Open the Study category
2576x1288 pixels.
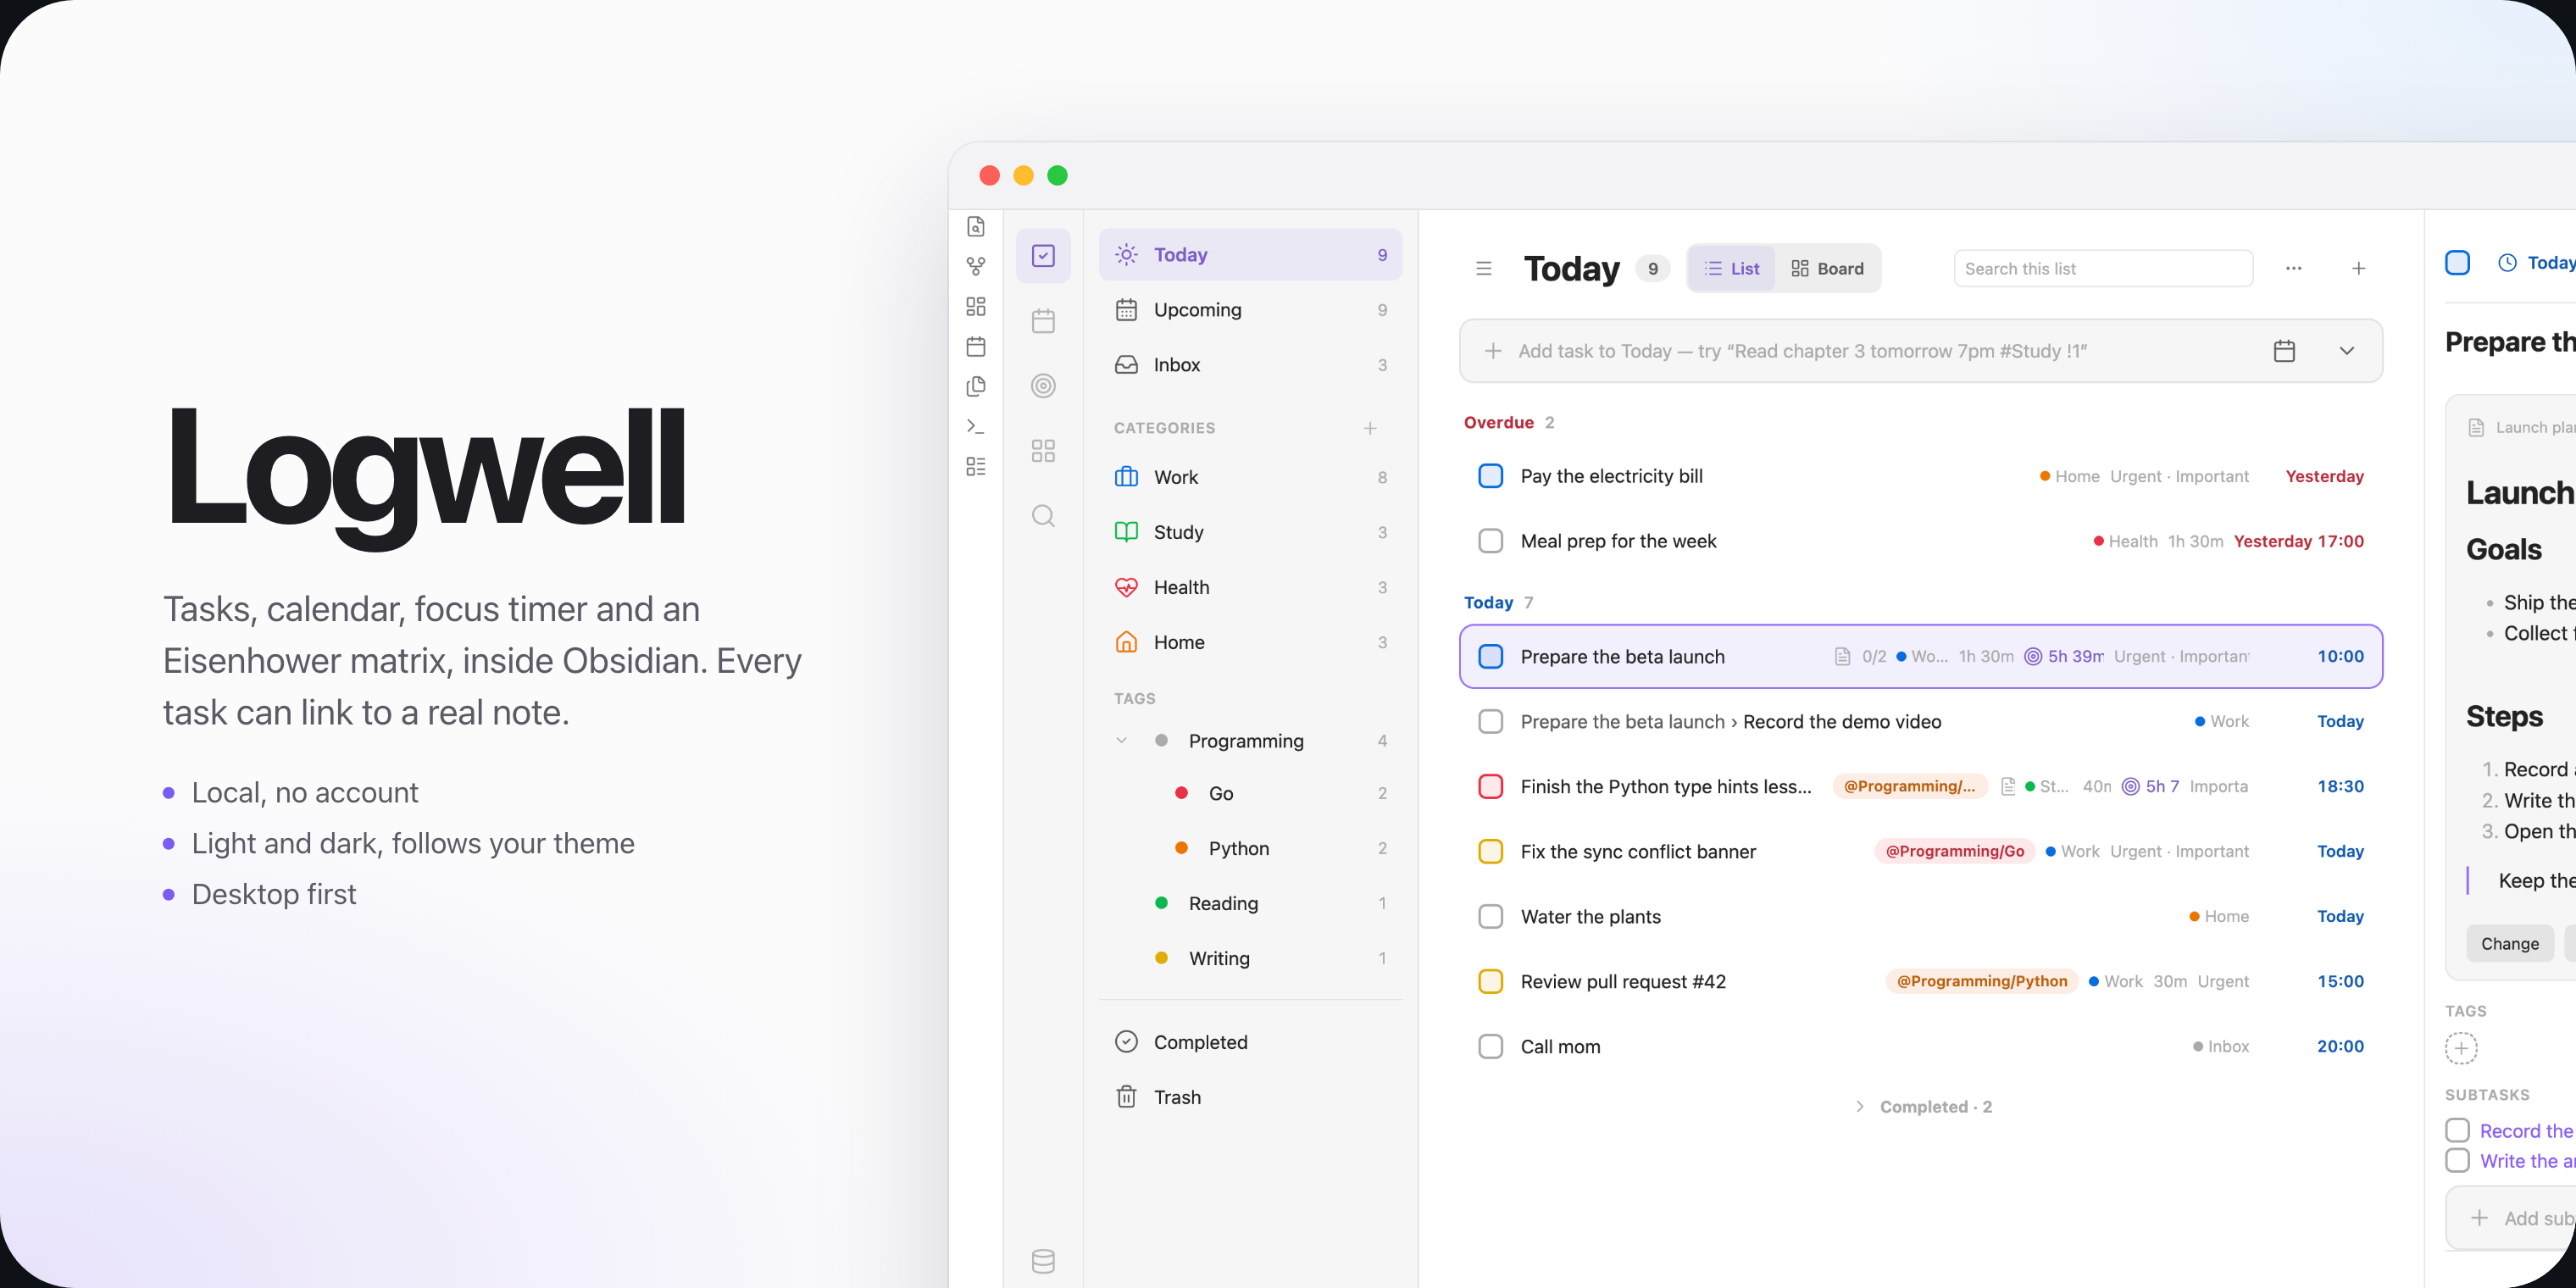pyautogui.click(x=1250, y=532)
